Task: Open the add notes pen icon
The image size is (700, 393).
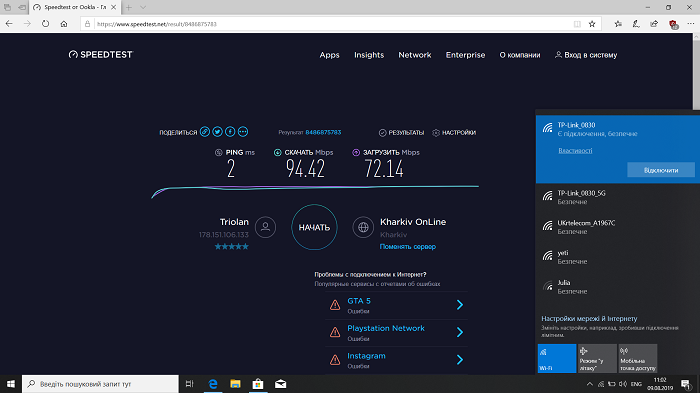Action: 636,24
